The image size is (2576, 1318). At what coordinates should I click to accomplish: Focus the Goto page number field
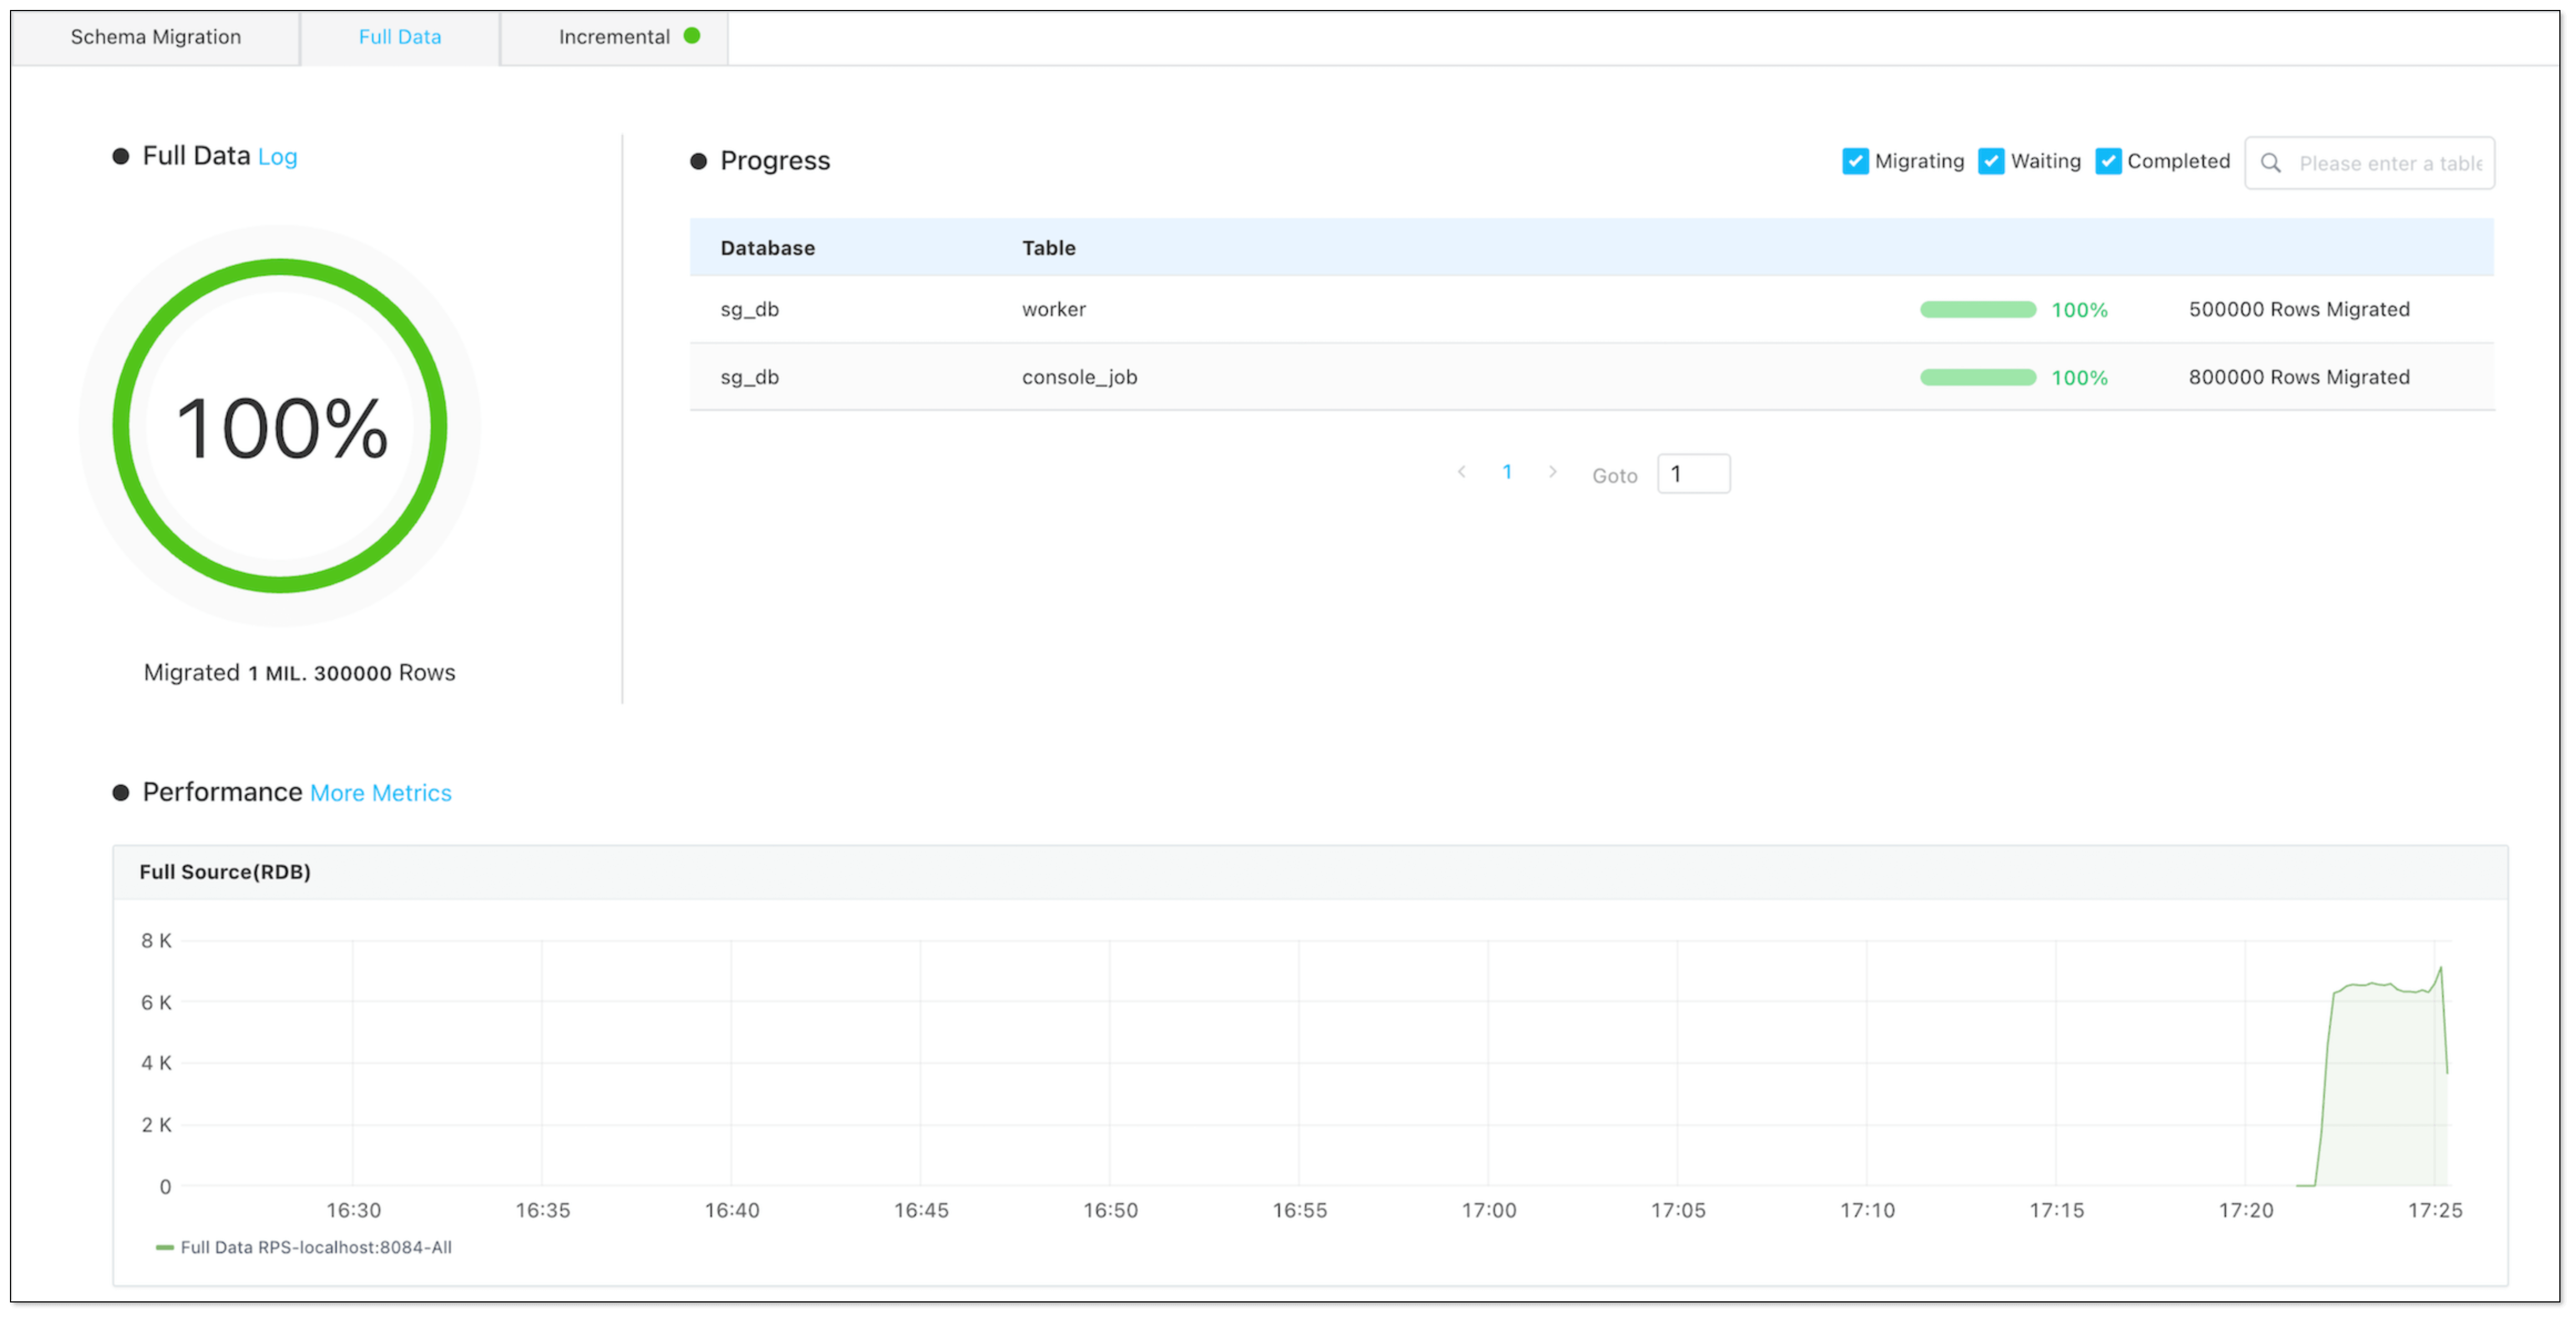pos(1693,474)
